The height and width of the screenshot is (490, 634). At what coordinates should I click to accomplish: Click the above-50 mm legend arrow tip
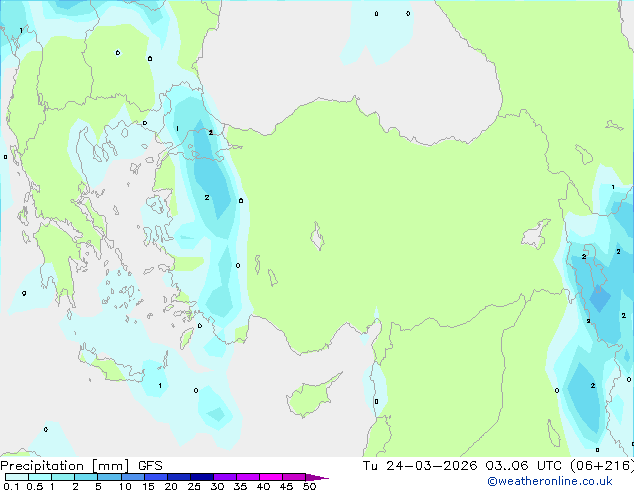317,477
